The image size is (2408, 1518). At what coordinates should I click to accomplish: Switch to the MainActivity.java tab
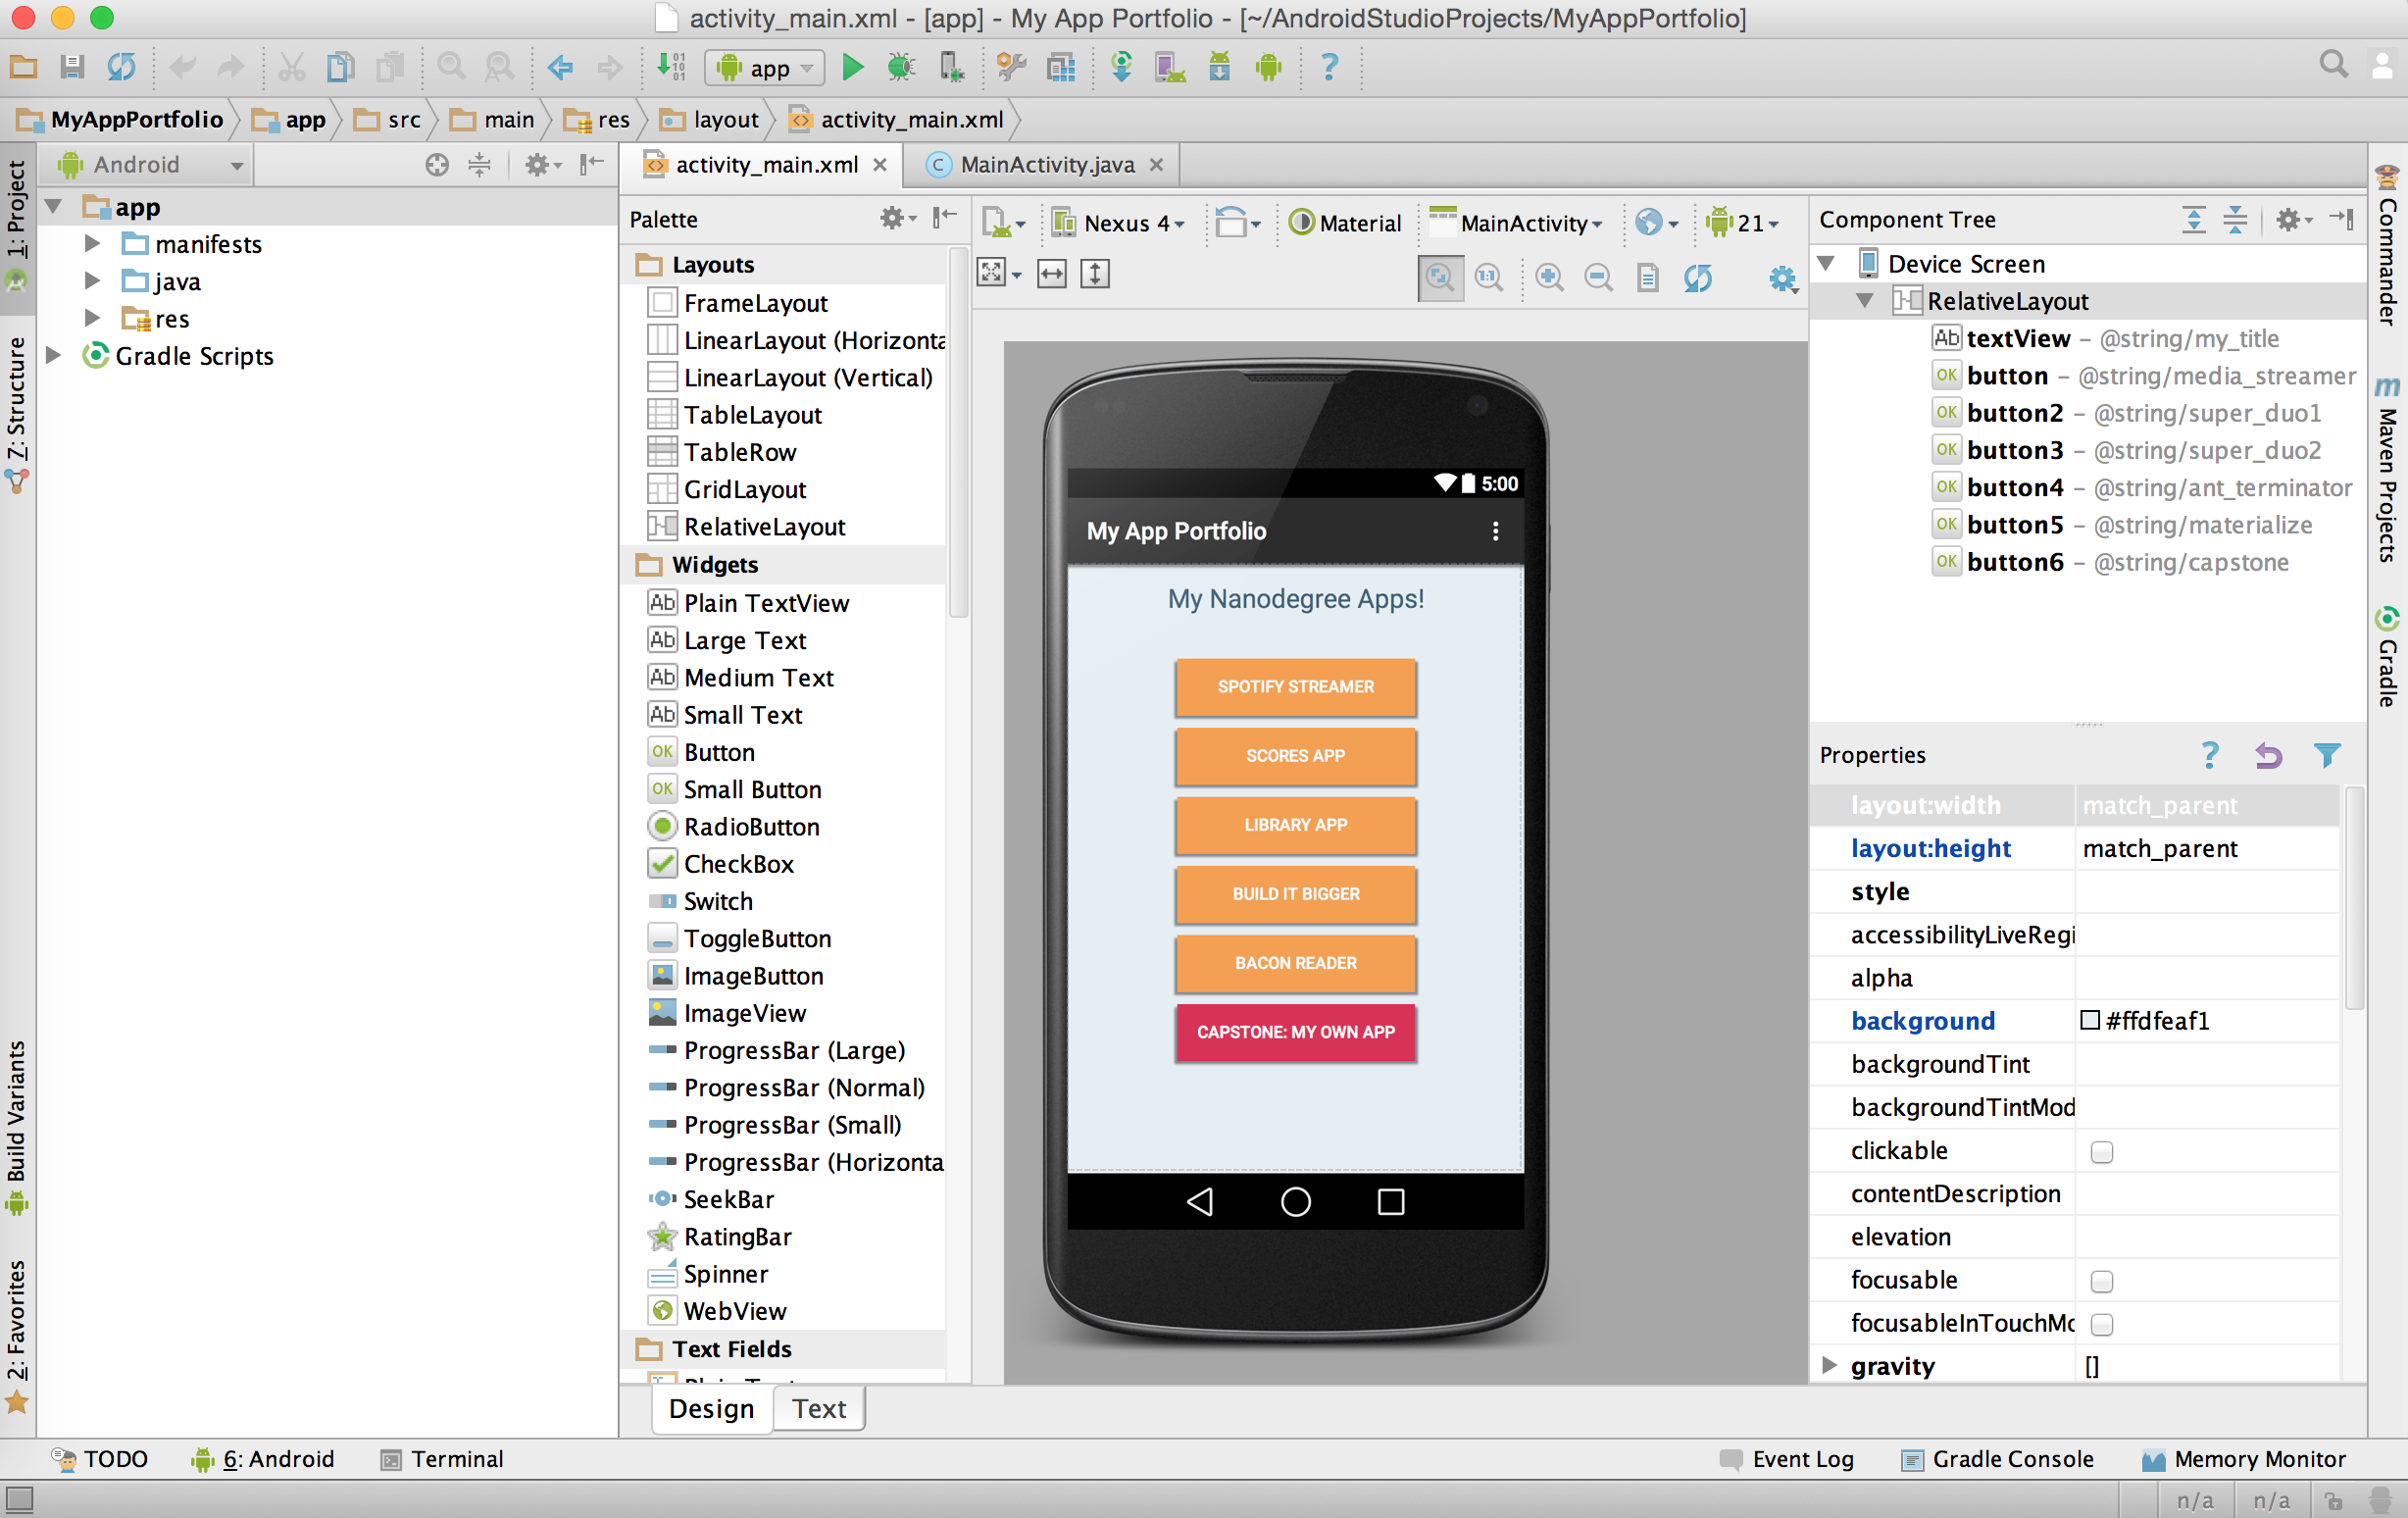pyautogui.click(x=1044, y=165)
